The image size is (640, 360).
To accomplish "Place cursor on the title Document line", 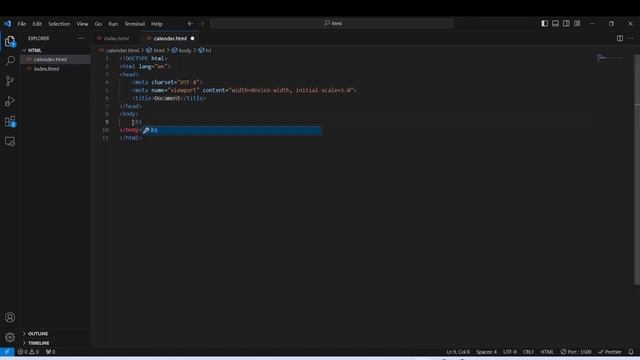I will click(x=169, y=98).
